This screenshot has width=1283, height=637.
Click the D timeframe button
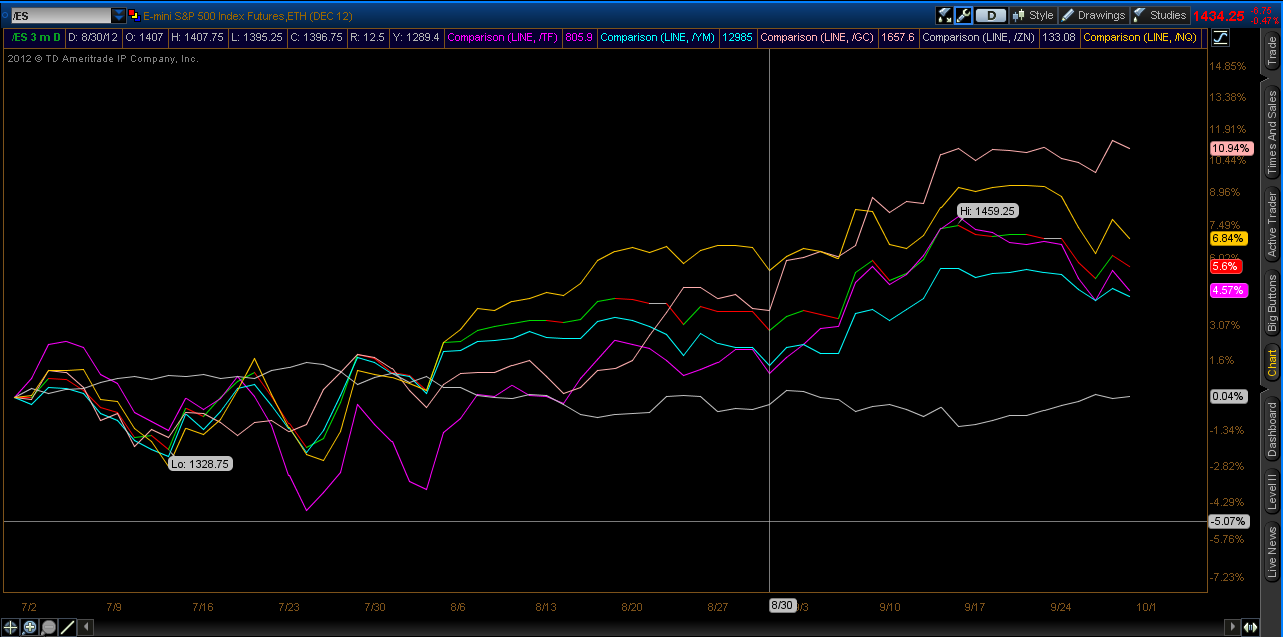(991, 15)
